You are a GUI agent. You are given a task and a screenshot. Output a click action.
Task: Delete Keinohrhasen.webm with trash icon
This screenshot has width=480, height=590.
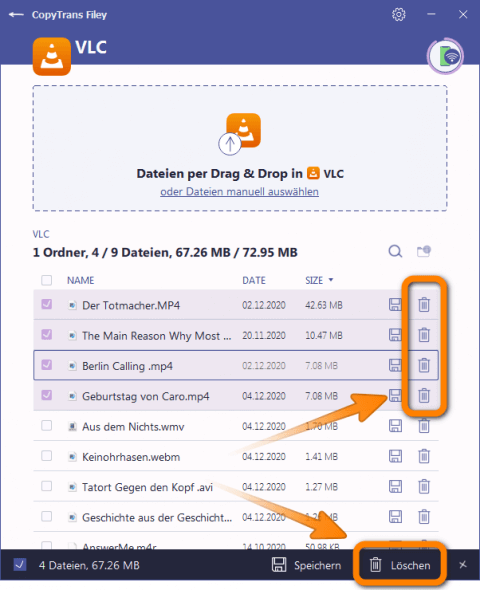tap(424, 456)
